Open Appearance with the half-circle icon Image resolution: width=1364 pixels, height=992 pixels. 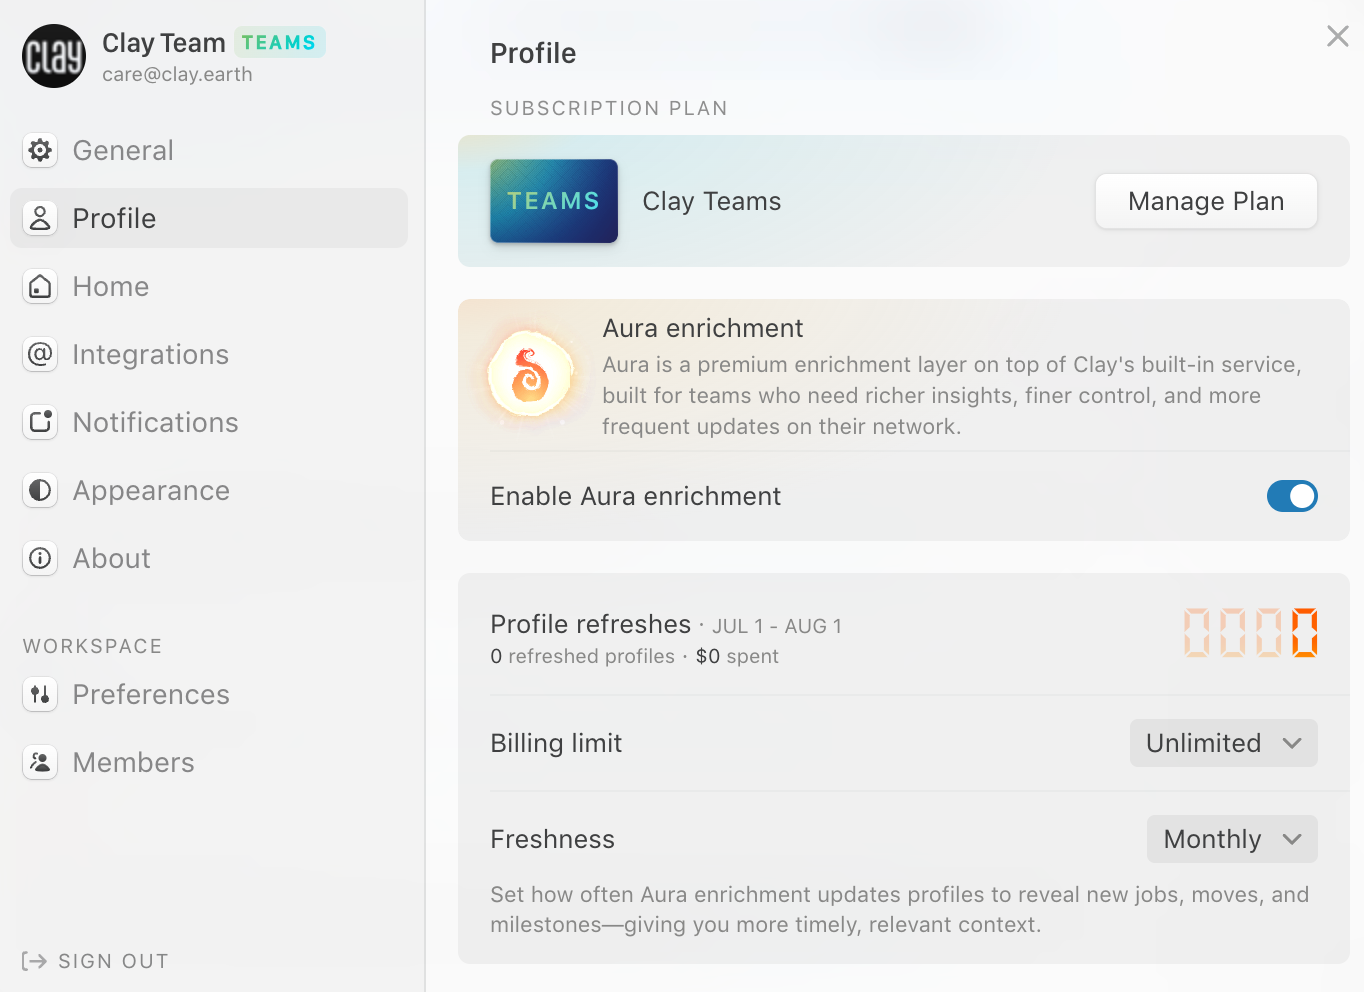click(x=39, y=490)
